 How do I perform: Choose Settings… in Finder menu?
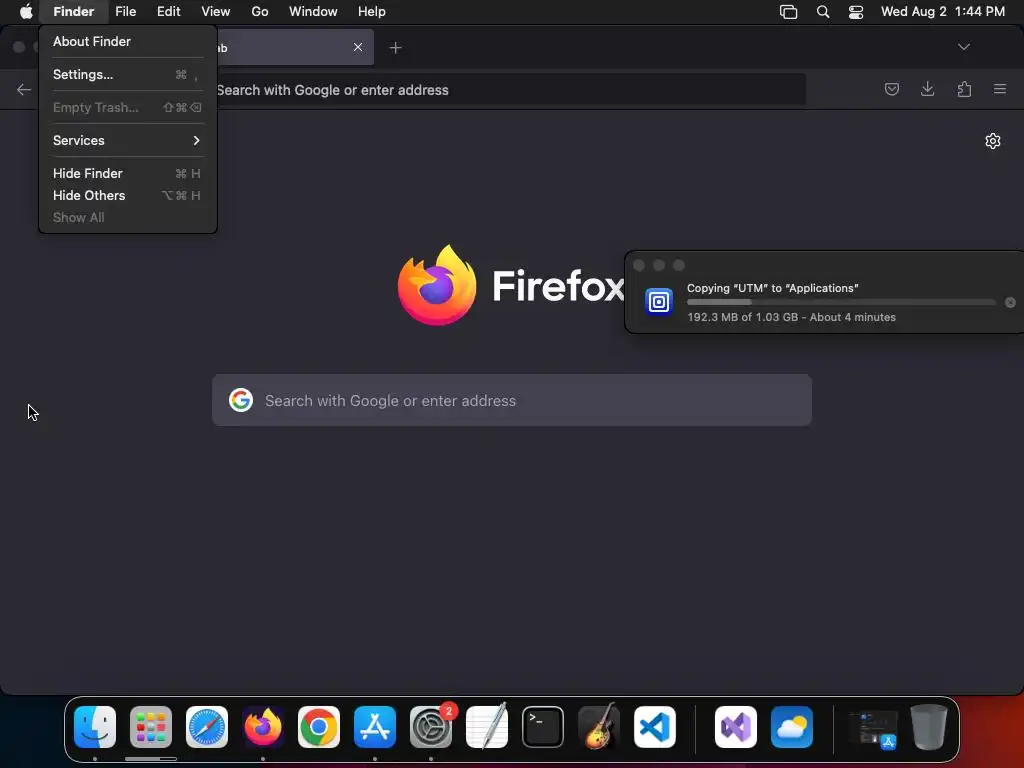tap(127, 74)
